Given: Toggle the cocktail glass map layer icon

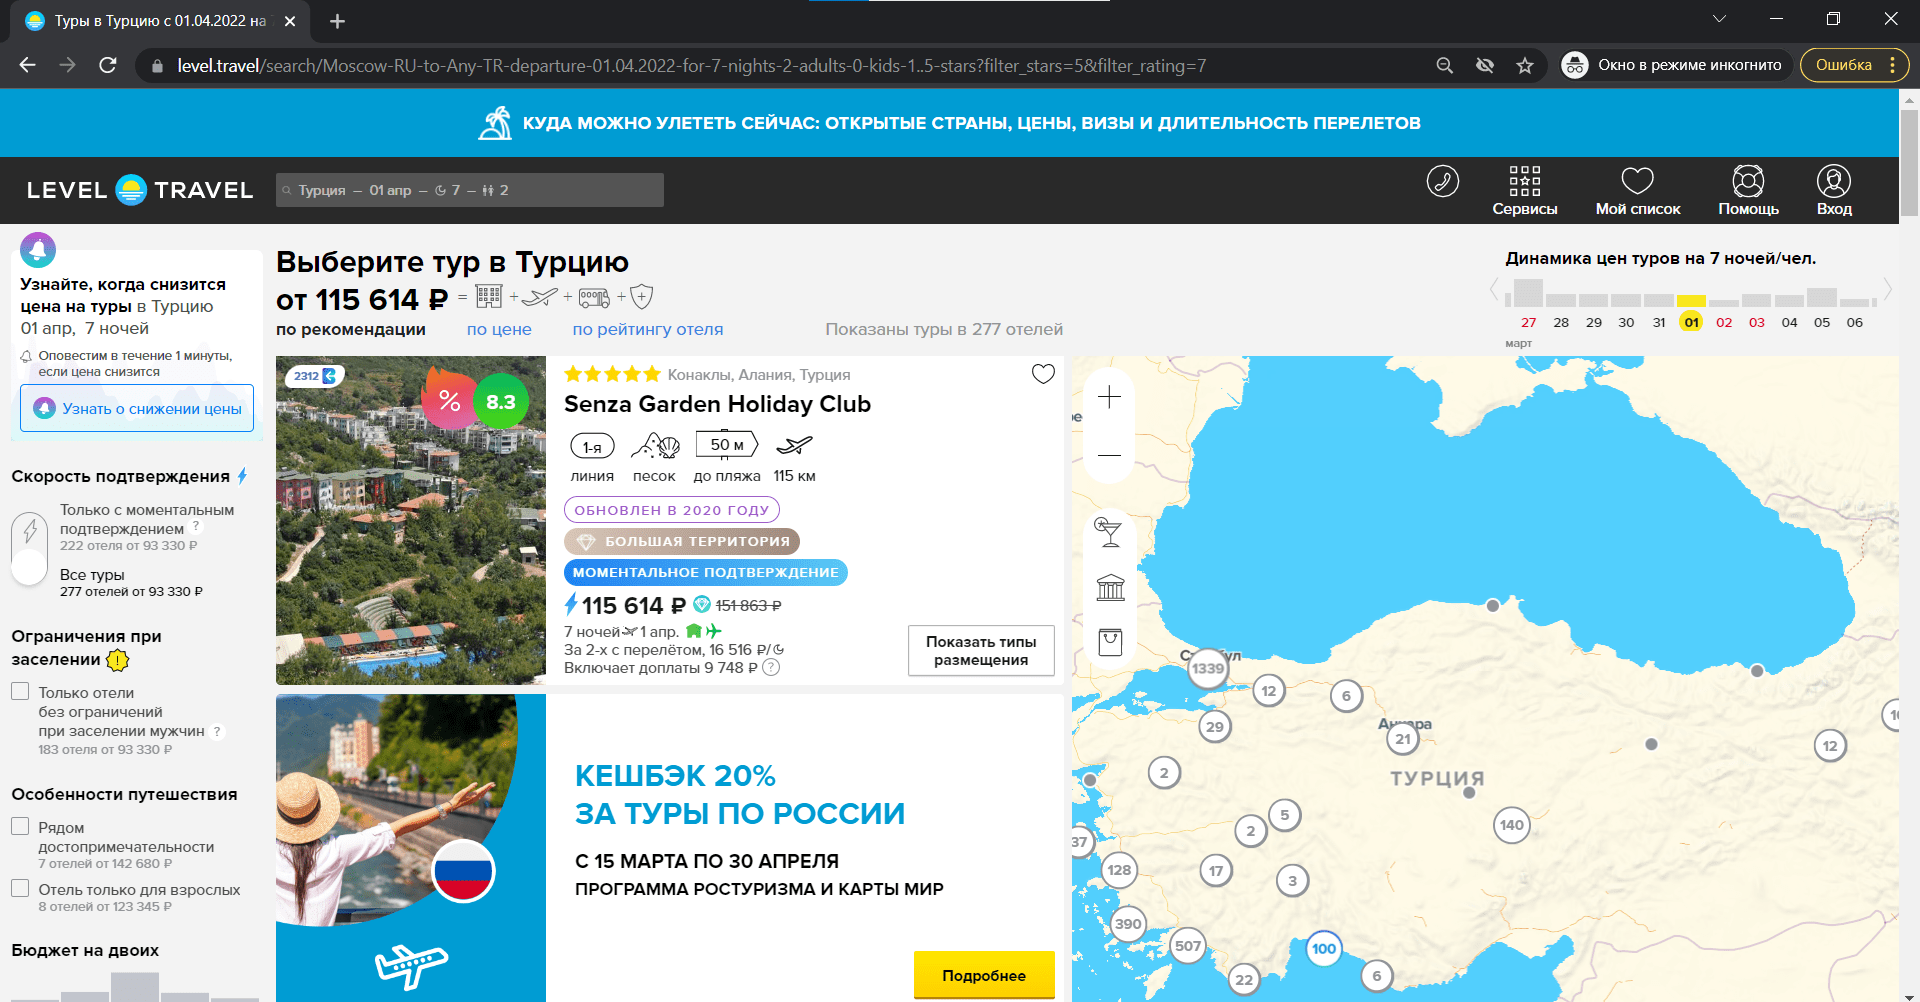Looking at the screenshot, I should (x=1109, y=532).
